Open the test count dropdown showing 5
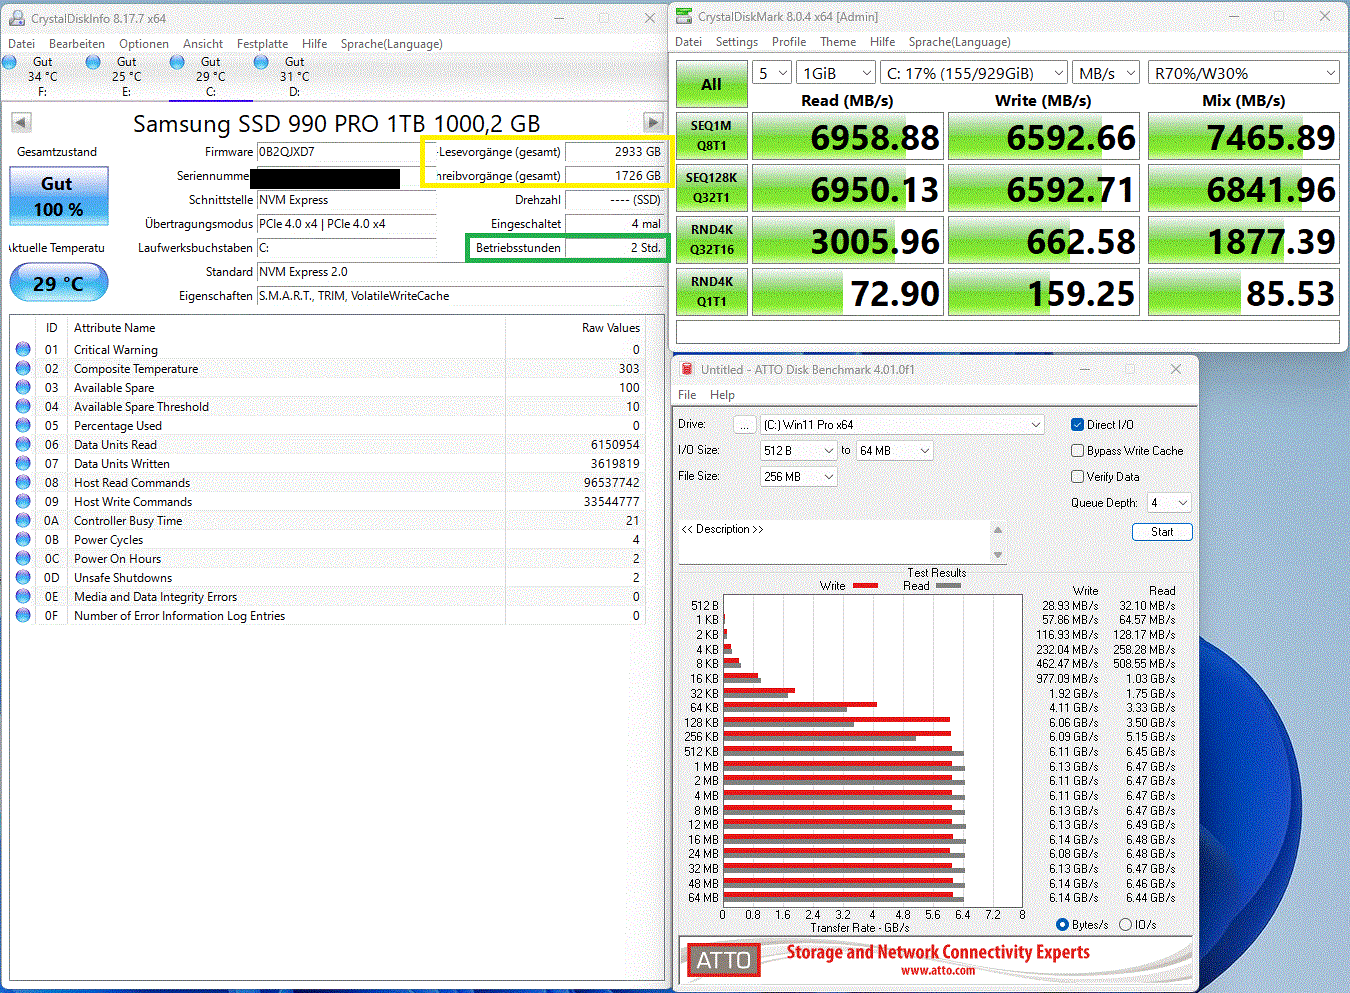1350x993 pixels. (x=772, y=73)
